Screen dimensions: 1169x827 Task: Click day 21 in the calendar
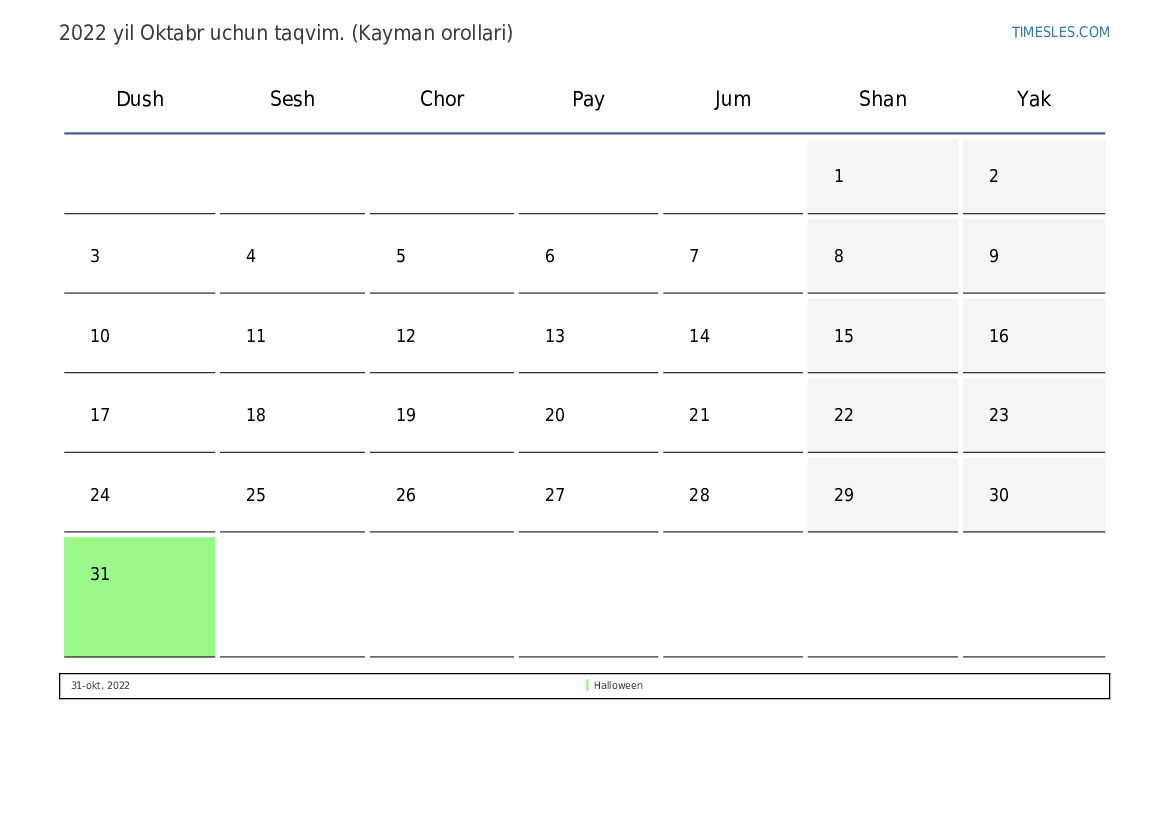733,415
